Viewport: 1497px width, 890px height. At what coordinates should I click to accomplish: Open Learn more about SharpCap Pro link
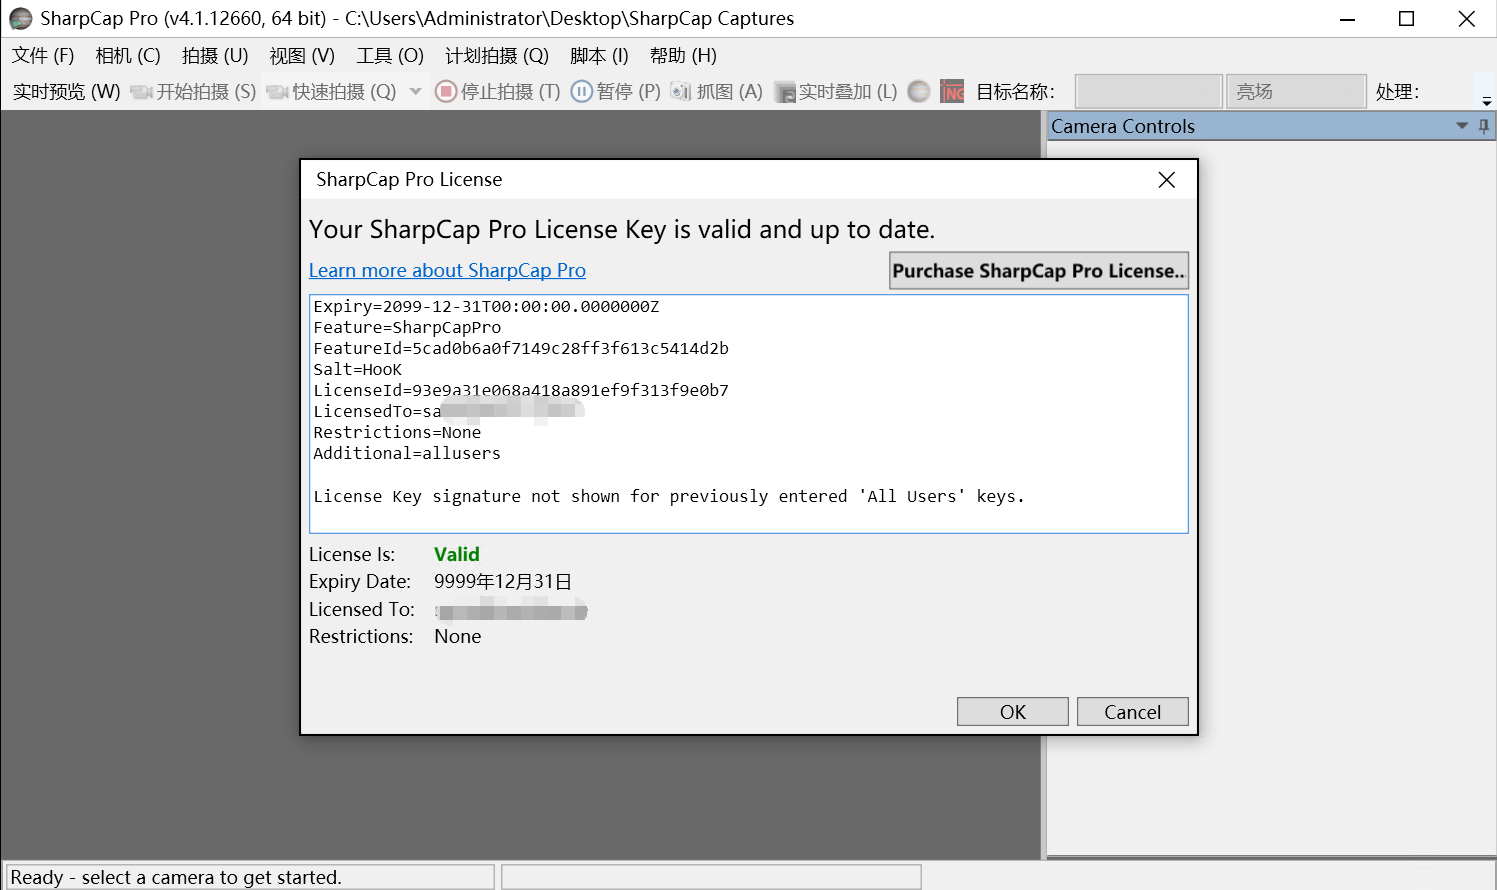tap(447, 271)
